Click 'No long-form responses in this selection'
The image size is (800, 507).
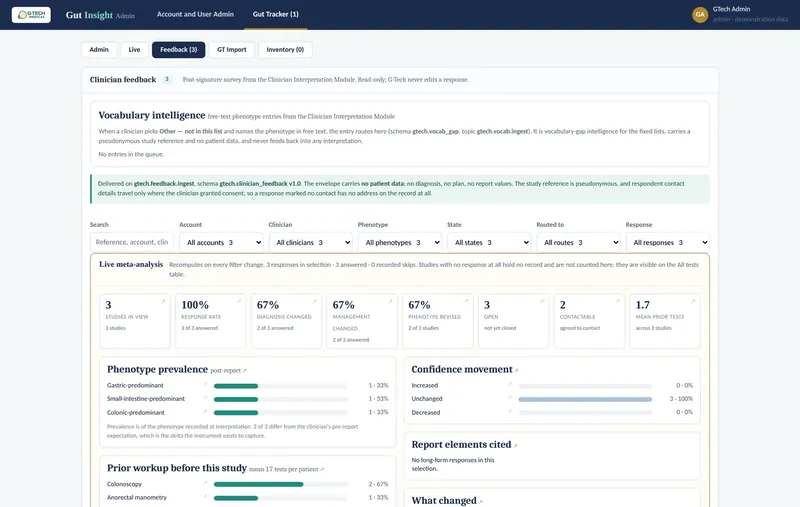click(453, 464)
